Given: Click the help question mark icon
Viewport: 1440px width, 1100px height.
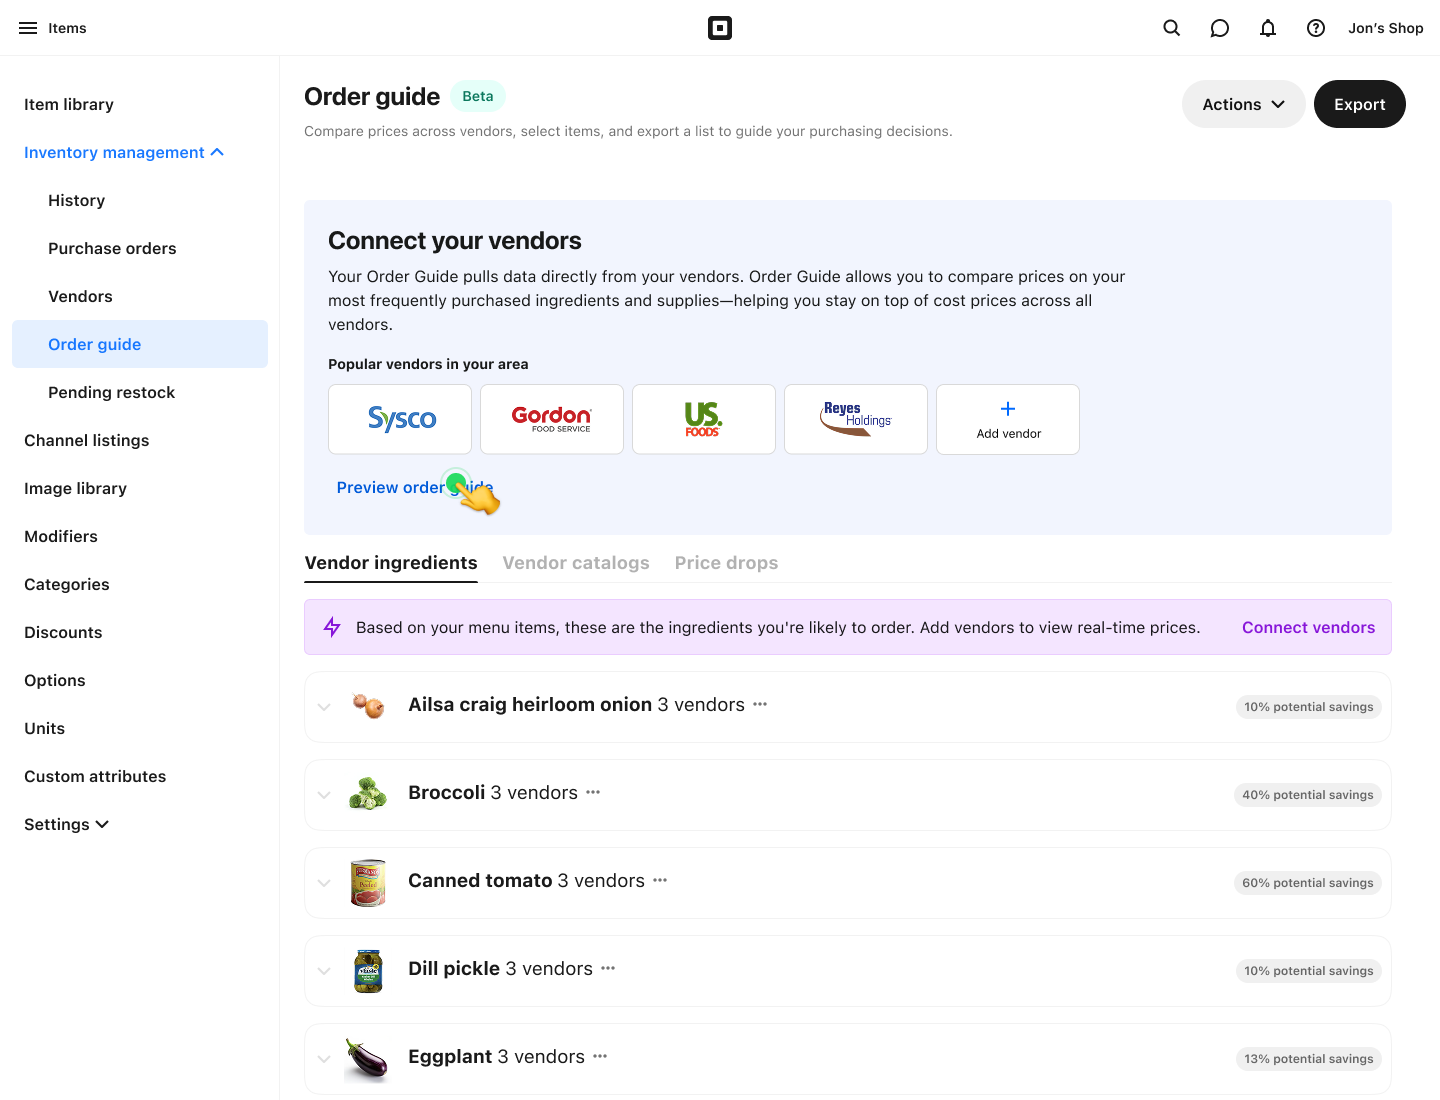Looking at the screenshot, I should 1316,28.
